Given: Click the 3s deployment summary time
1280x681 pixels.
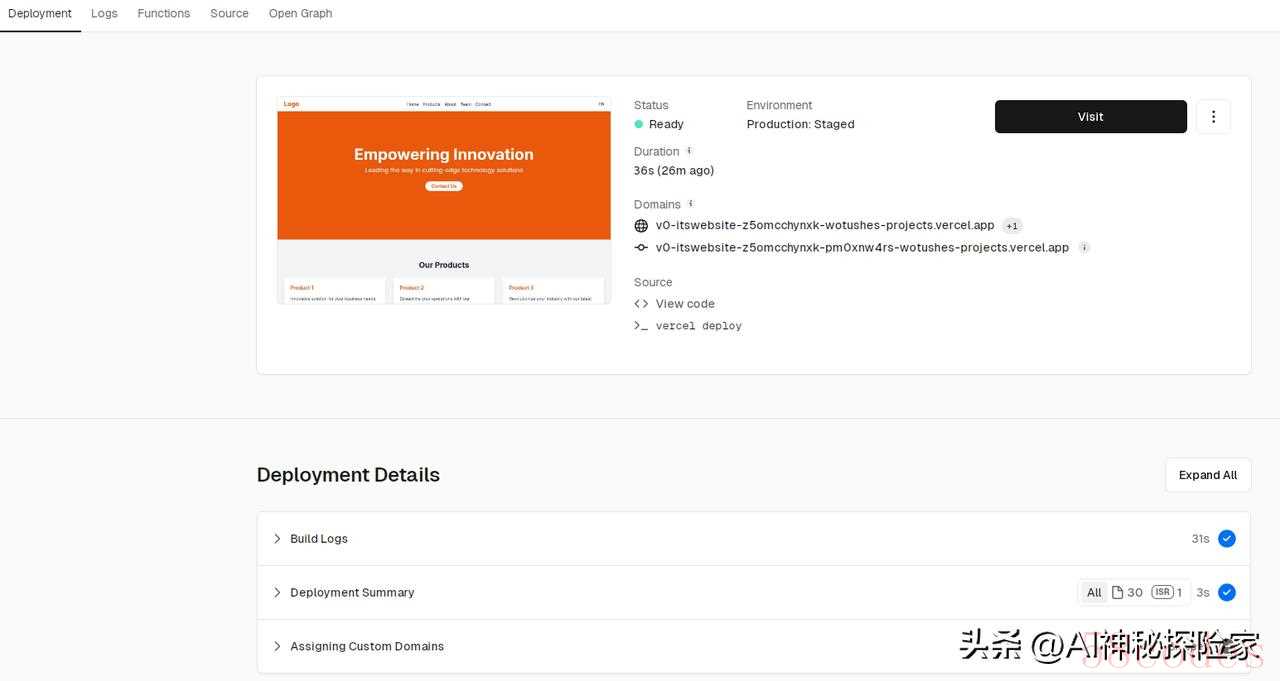Looking at the screenshot, I should click(1203, 593).
